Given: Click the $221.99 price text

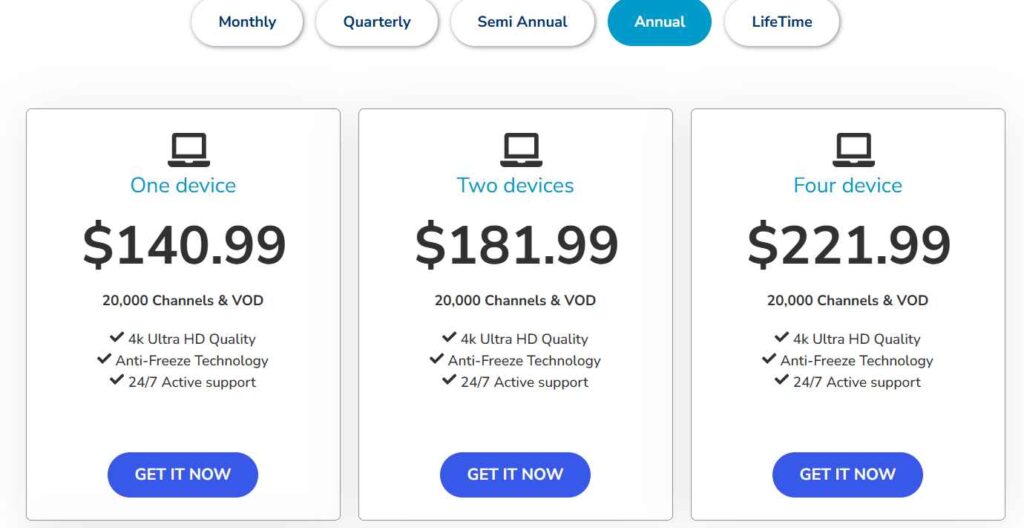Looking at the screenshot, I should [x=848, y=245].
